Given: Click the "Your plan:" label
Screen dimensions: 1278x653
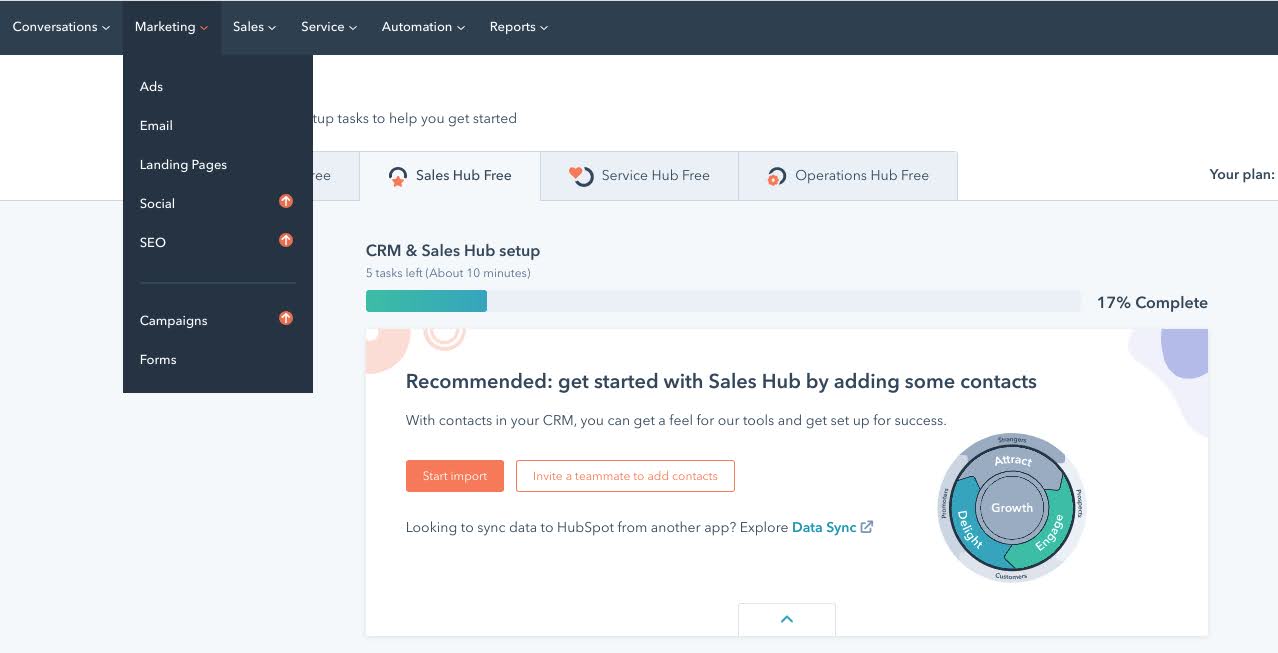Looking at the screenshot, I should point(1242,174).
